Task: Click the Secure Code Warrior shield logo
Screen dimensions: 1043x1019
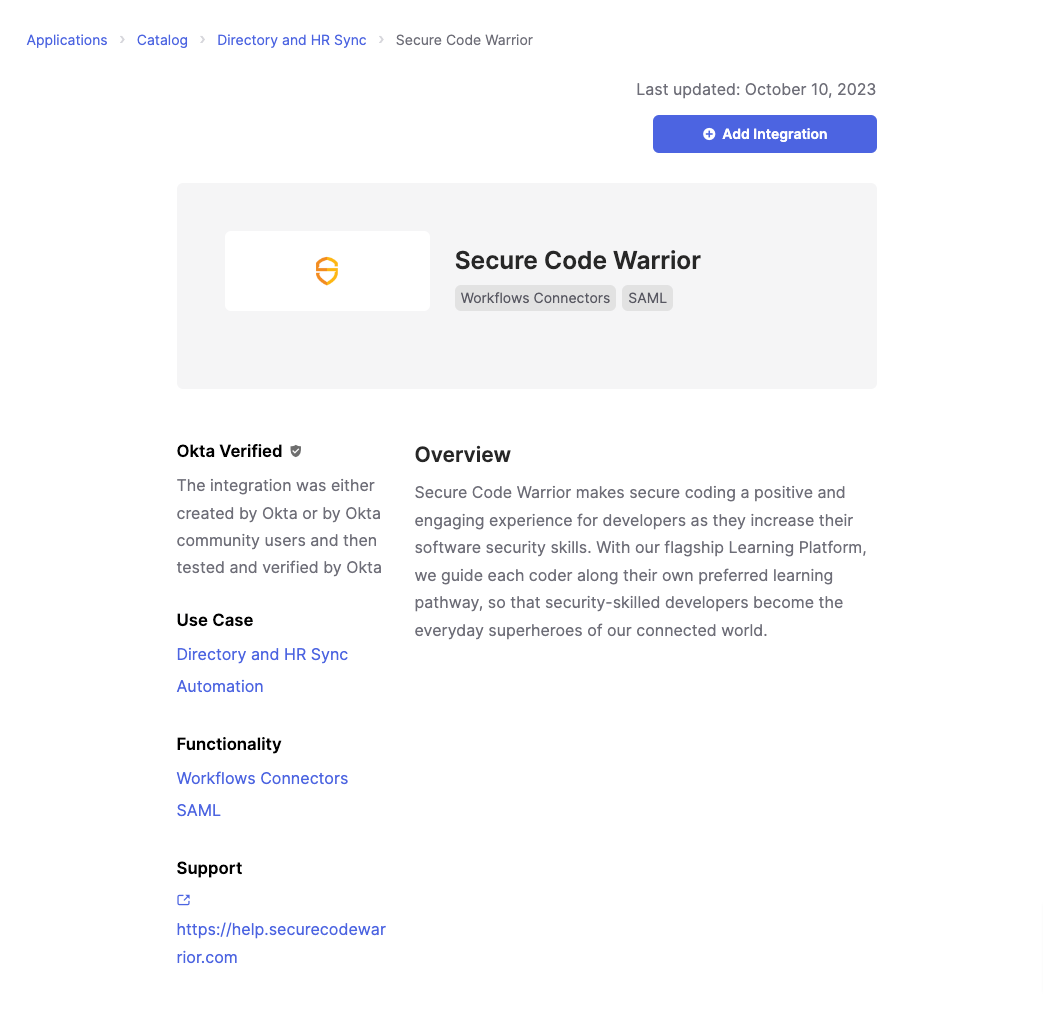Action: (x=327, y=271)
